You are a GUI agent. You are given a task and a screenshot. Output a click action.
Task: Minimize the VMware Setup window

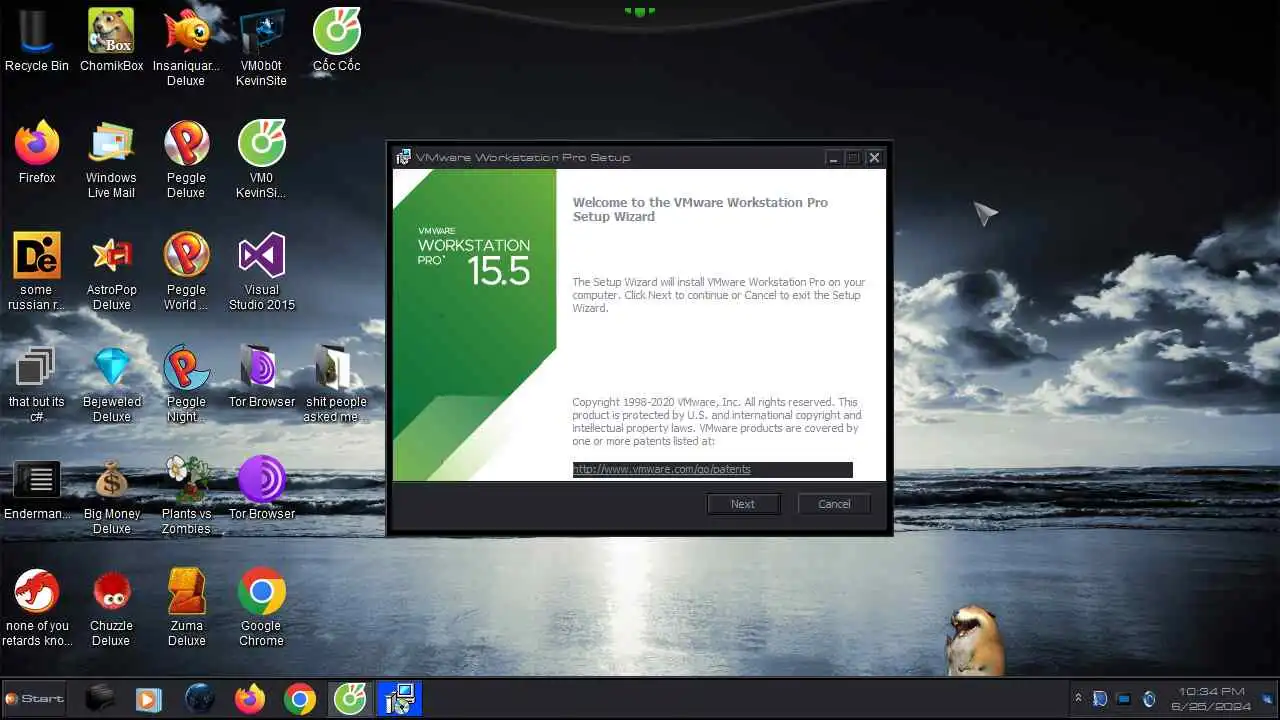[x=832, y=157]
